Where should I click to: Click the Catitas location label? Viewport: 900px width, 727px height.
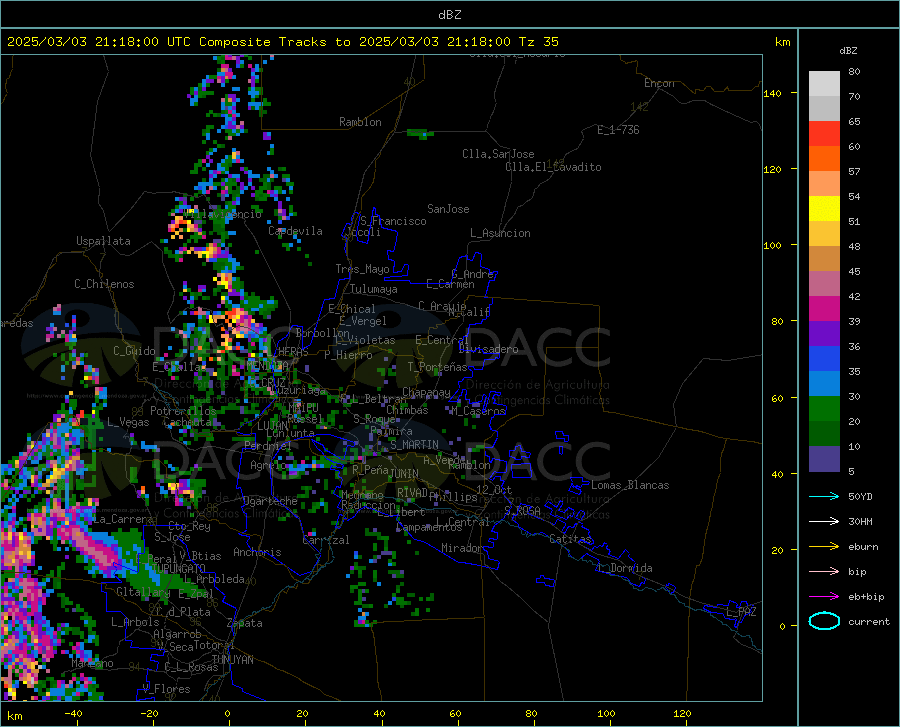pos(570,539)
